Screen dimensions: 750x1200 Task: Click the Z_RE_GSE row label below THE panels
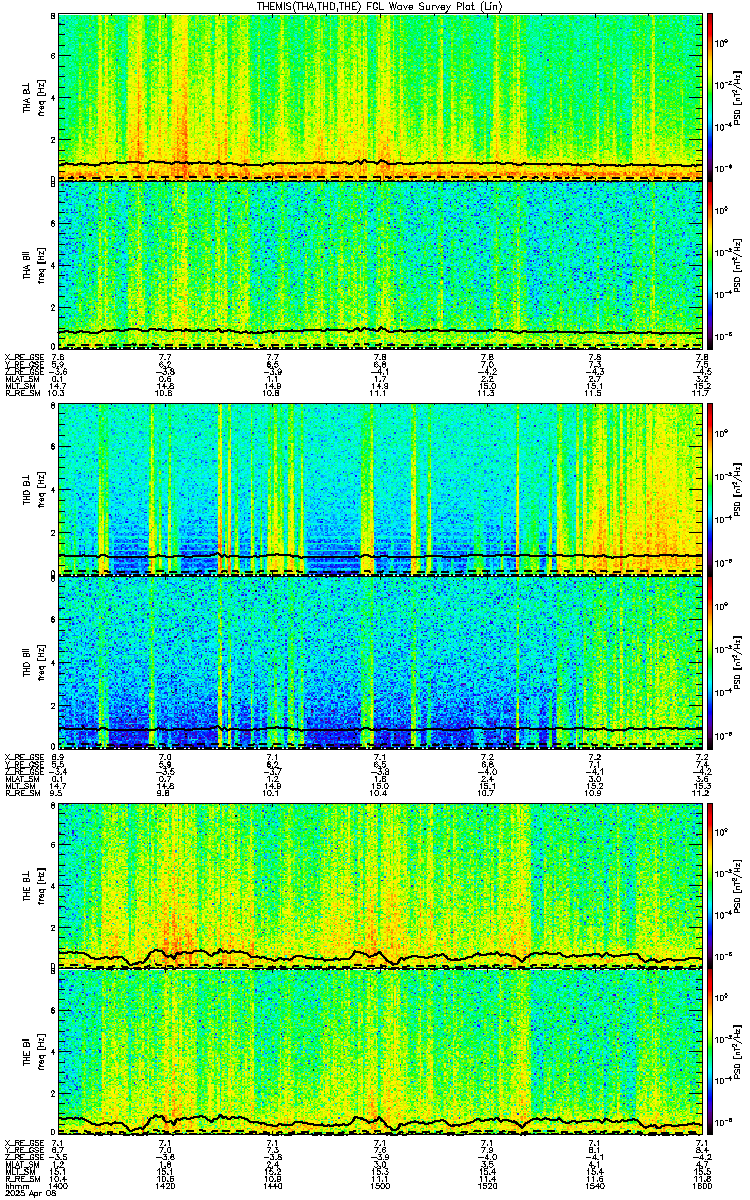[x=22, y=1157]
